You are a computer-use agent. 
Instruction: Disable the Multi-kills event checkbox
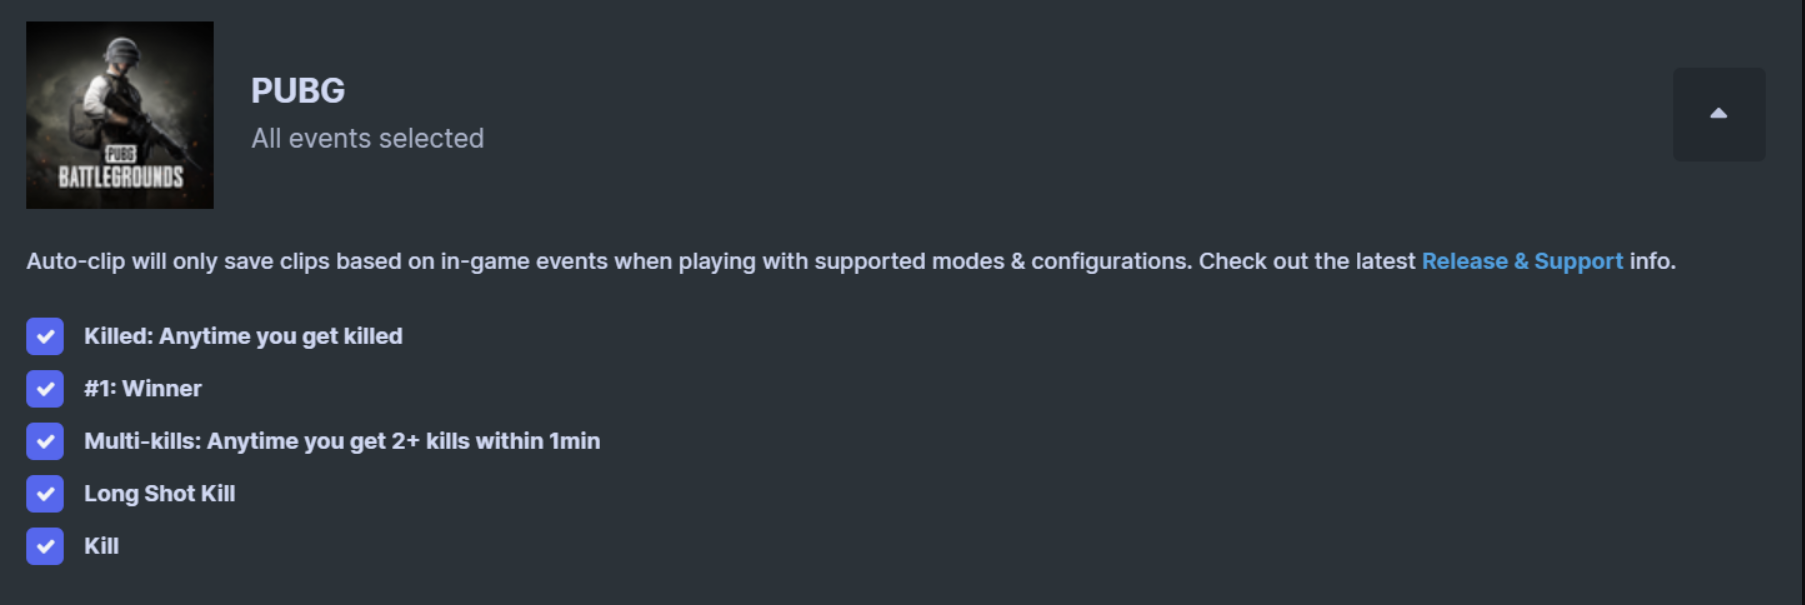[45, 441]
